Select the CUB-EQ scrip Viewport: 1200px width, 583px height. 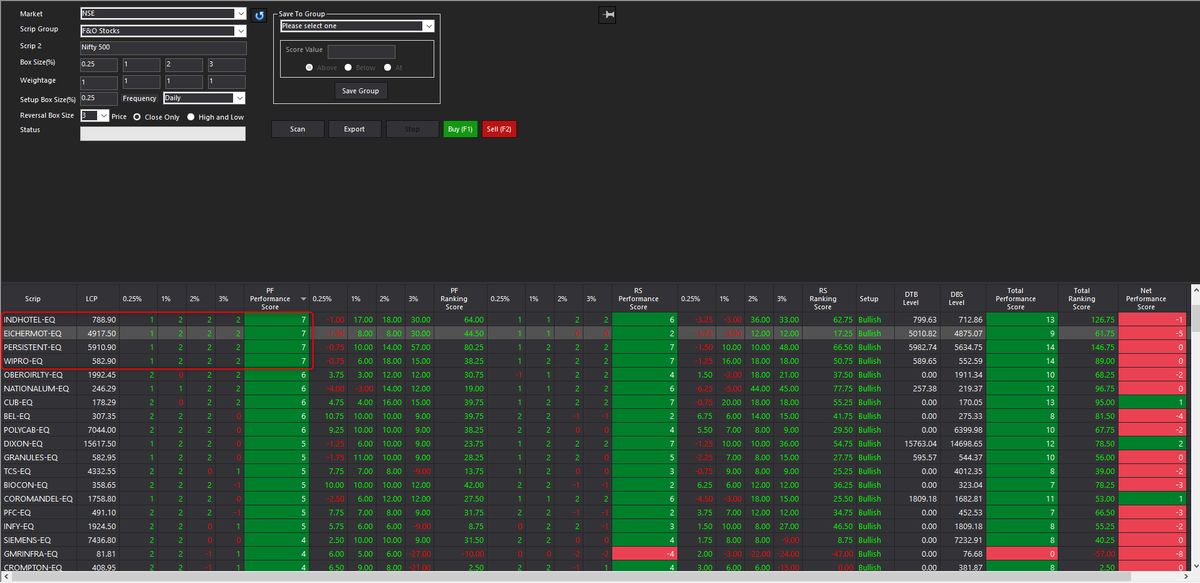tap(20, 402)
